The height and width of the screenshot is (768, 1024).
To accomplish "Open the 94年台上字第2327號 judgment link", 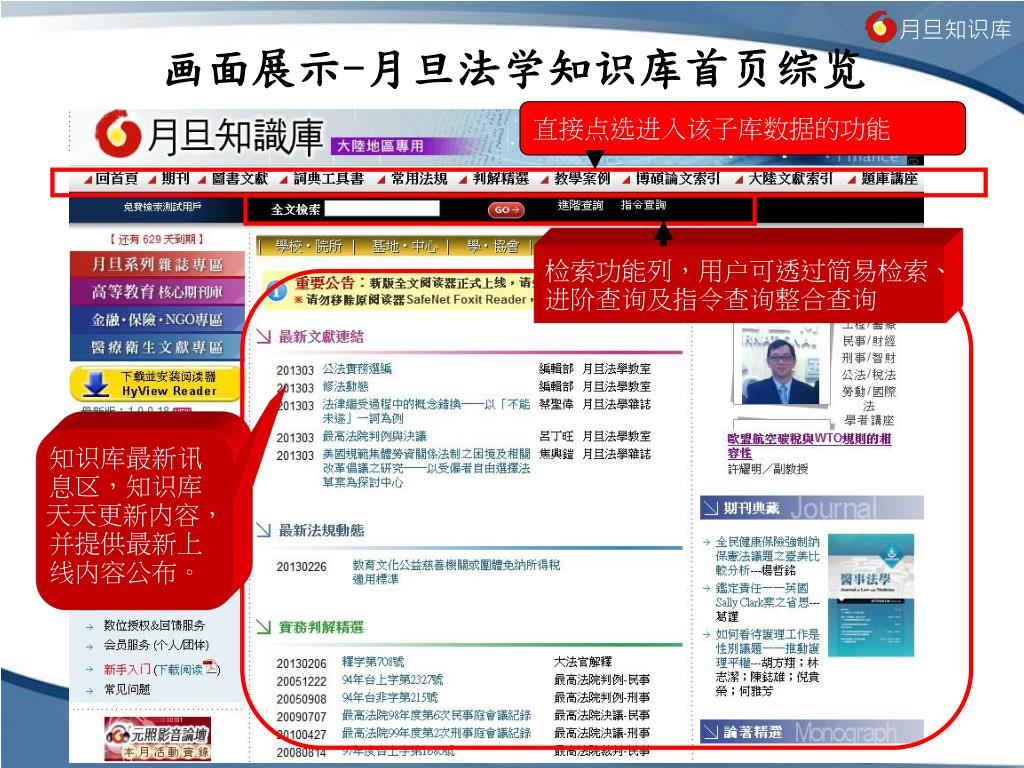I will click(x=392, y=680).
